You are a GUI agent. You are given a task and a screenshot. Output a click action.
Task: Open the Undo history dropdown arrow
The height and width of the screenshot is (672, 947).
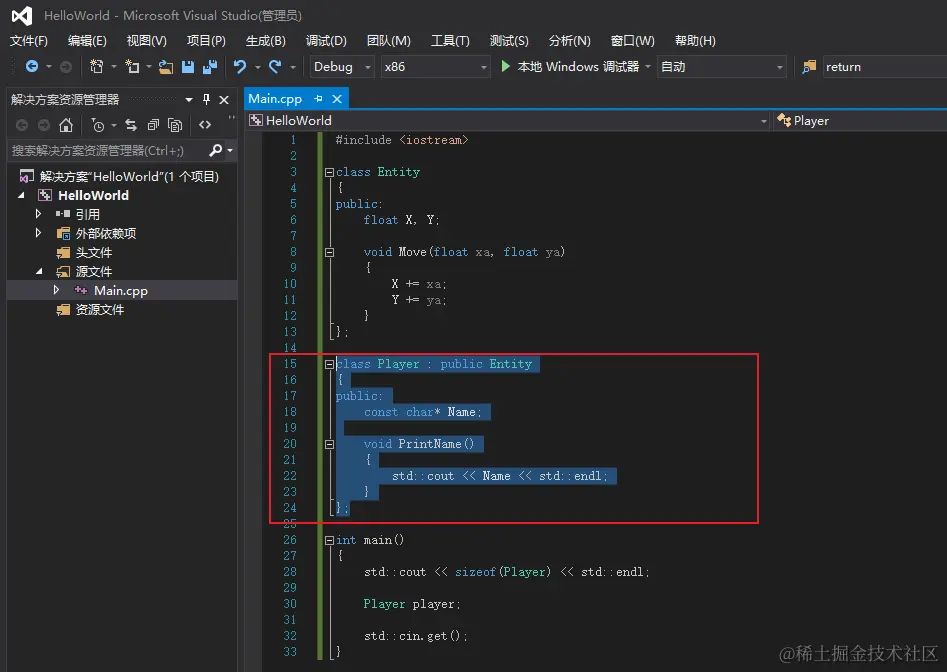[x=257, y=67]
